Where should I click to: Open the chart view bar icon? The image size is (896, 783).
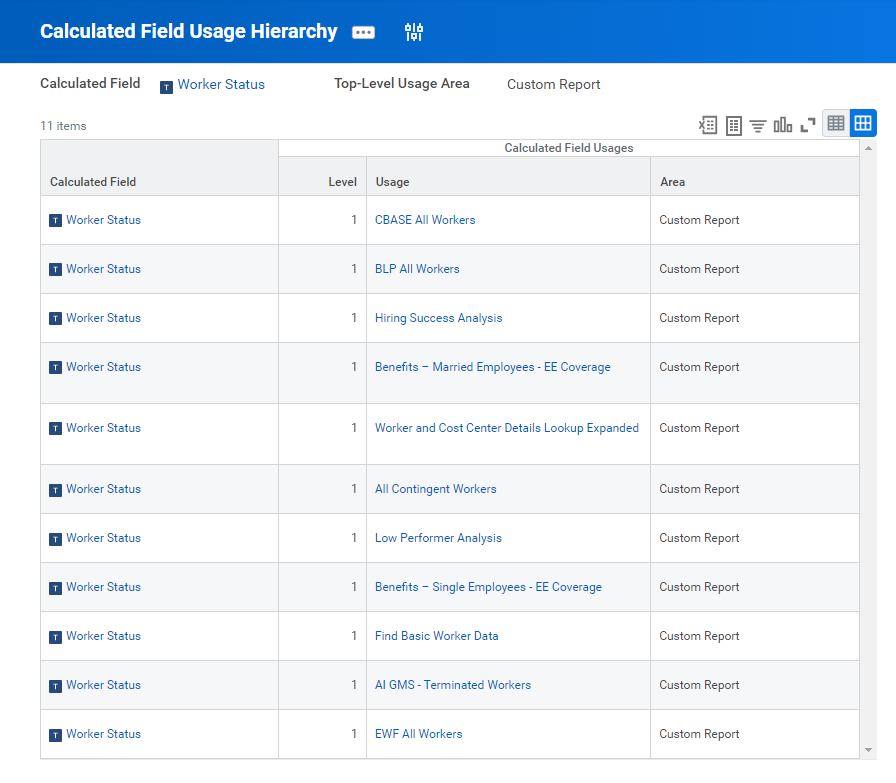(783, 125)
